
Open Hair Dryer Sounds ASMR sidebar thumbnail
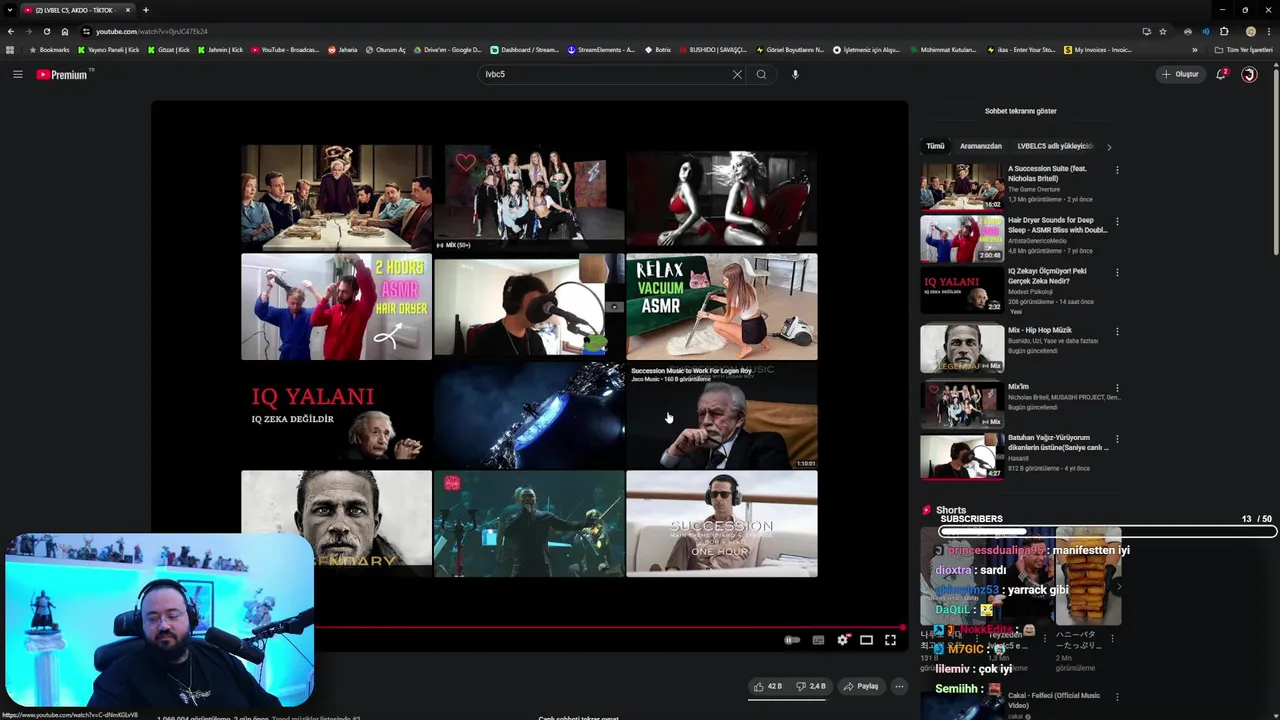[x=962, y=238]
